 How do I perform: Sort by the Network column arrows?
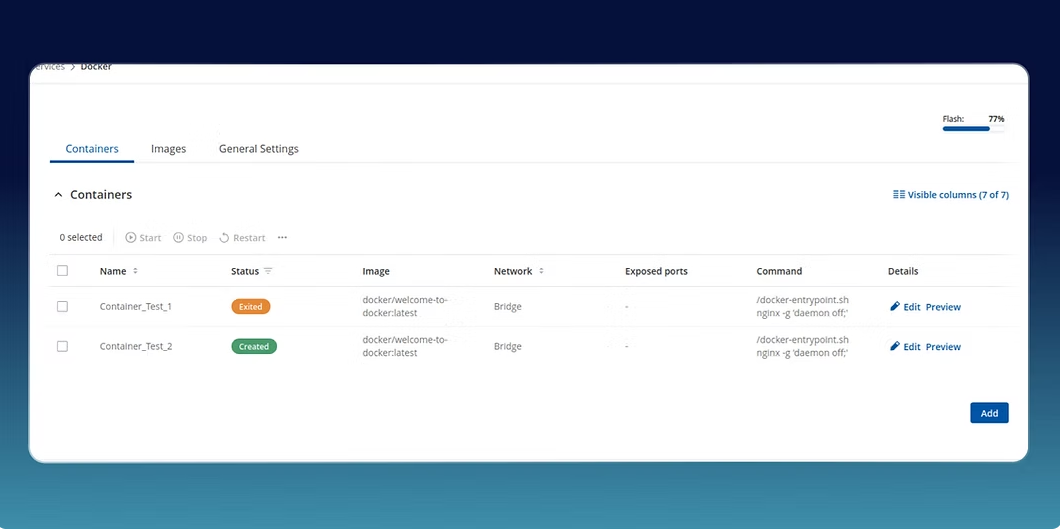click(x=541, y=271)
